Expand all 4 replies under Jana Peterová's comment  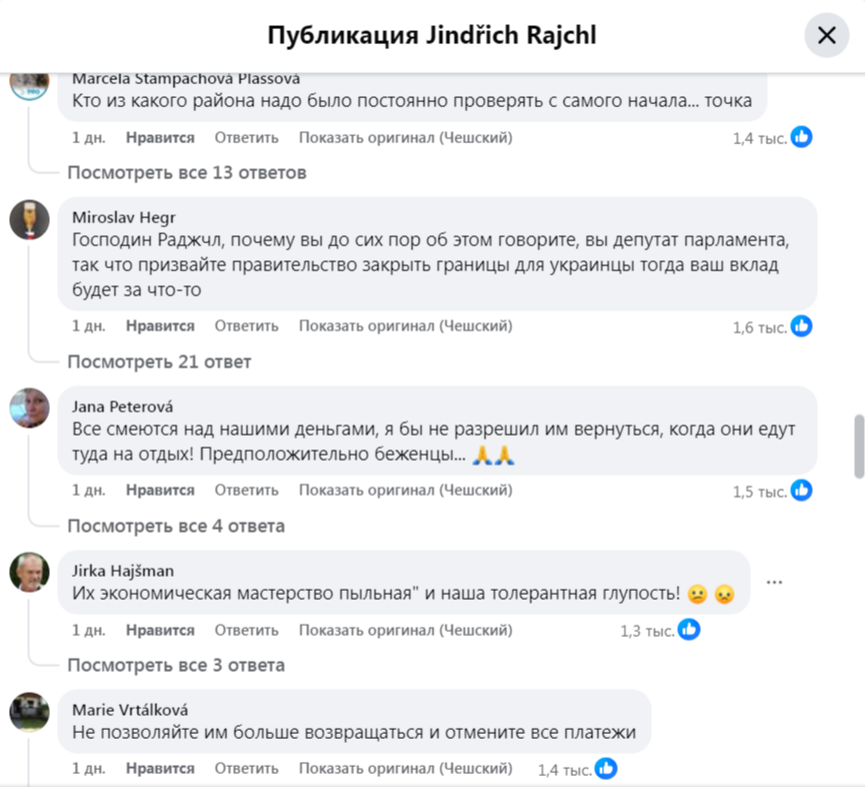pos(175,526)
